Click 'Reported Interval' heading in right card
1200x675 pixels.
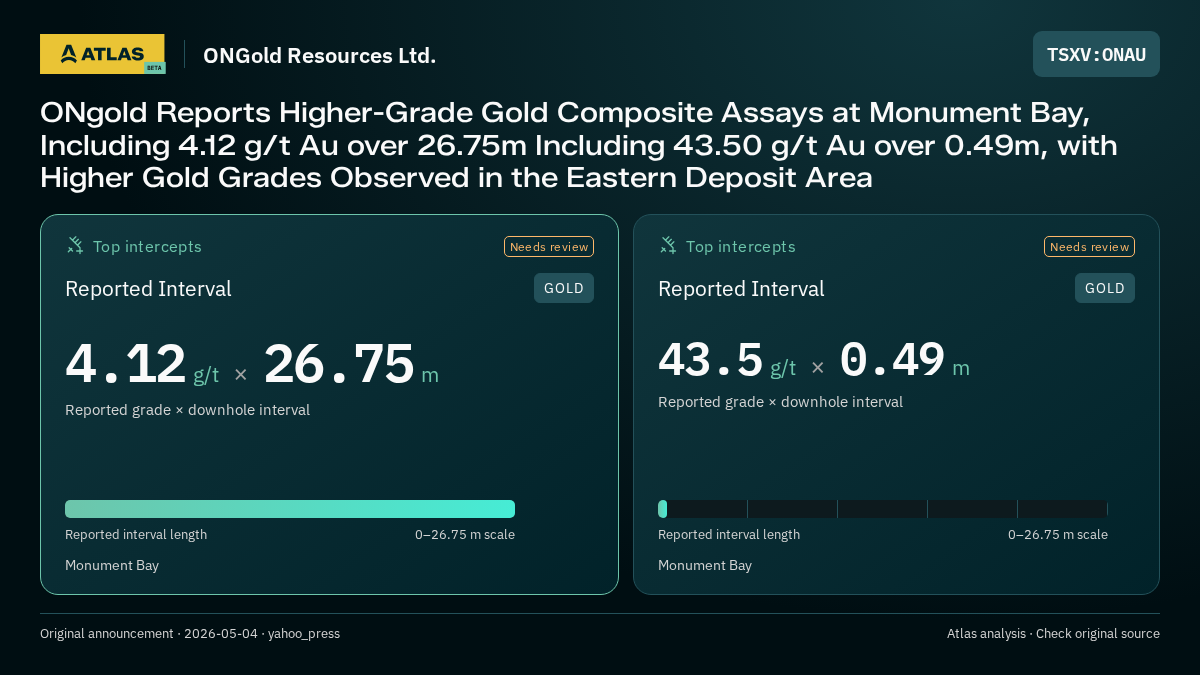pos(741,289)
